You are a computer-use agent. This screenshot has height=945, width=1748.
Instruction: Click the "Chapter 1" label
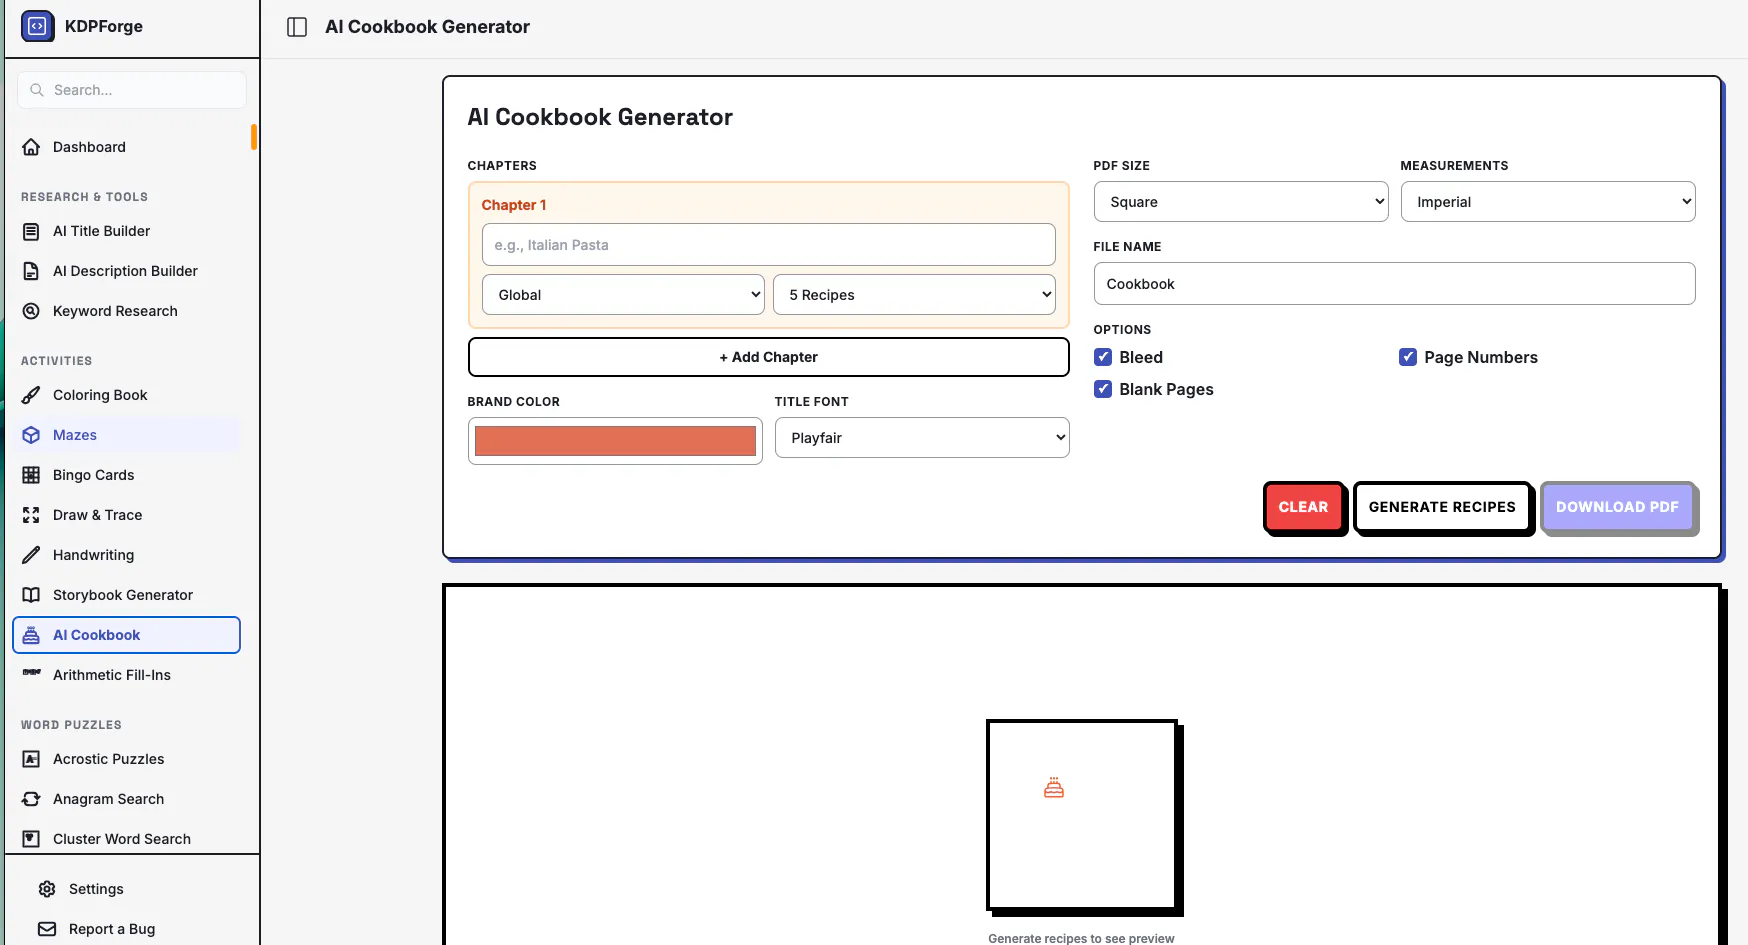point(514,205)
